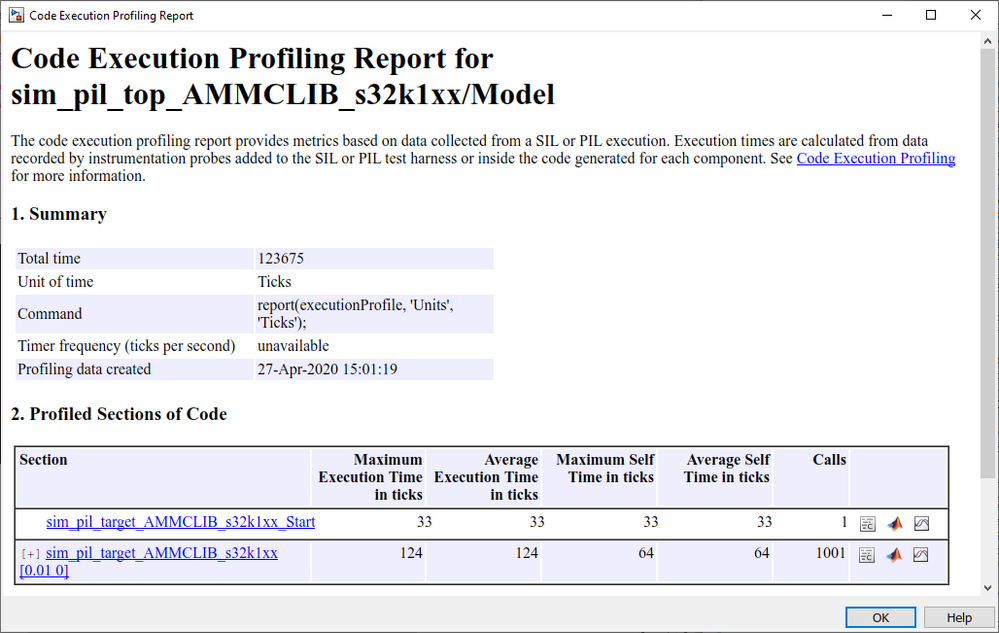
Task: Close the profiling report window
Action: (975, 15)
